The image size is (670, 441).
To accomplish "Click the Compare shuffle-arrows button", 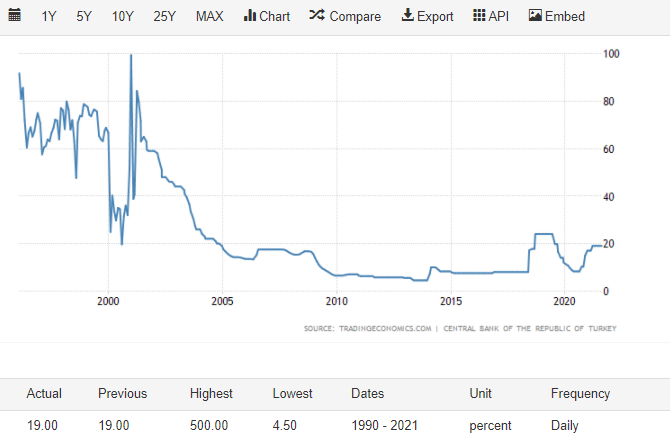I will coord(345,16).
